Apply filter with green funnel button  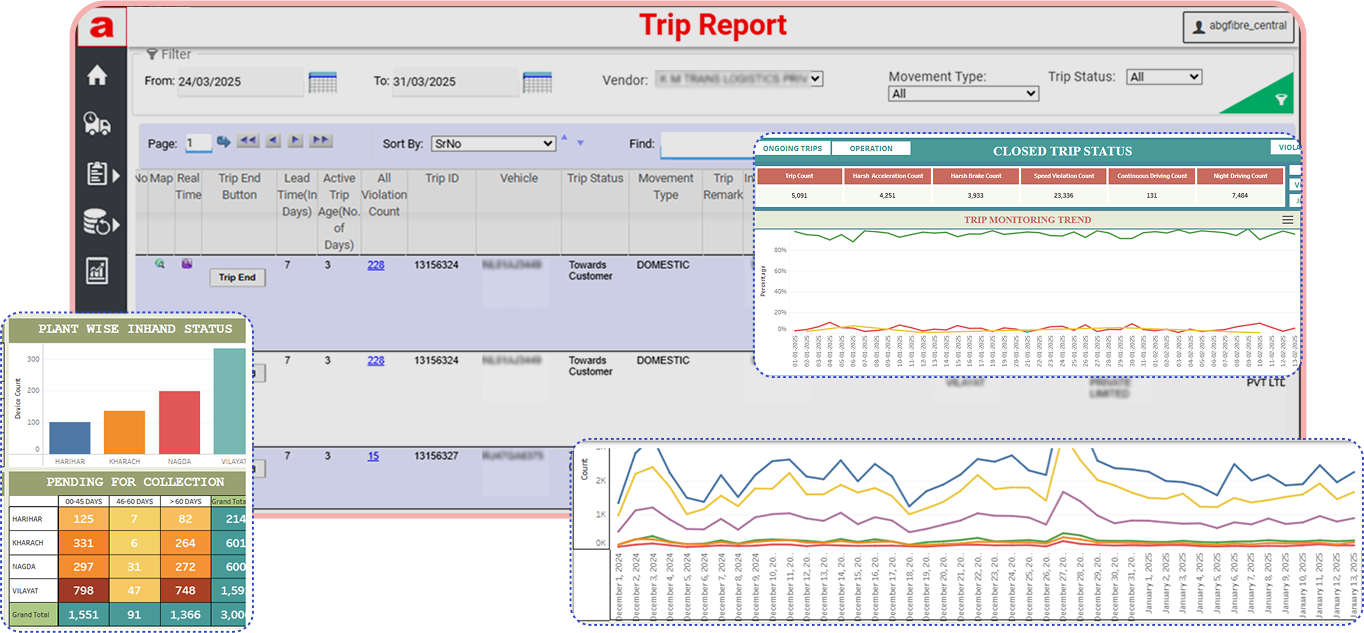[1280, 100]
